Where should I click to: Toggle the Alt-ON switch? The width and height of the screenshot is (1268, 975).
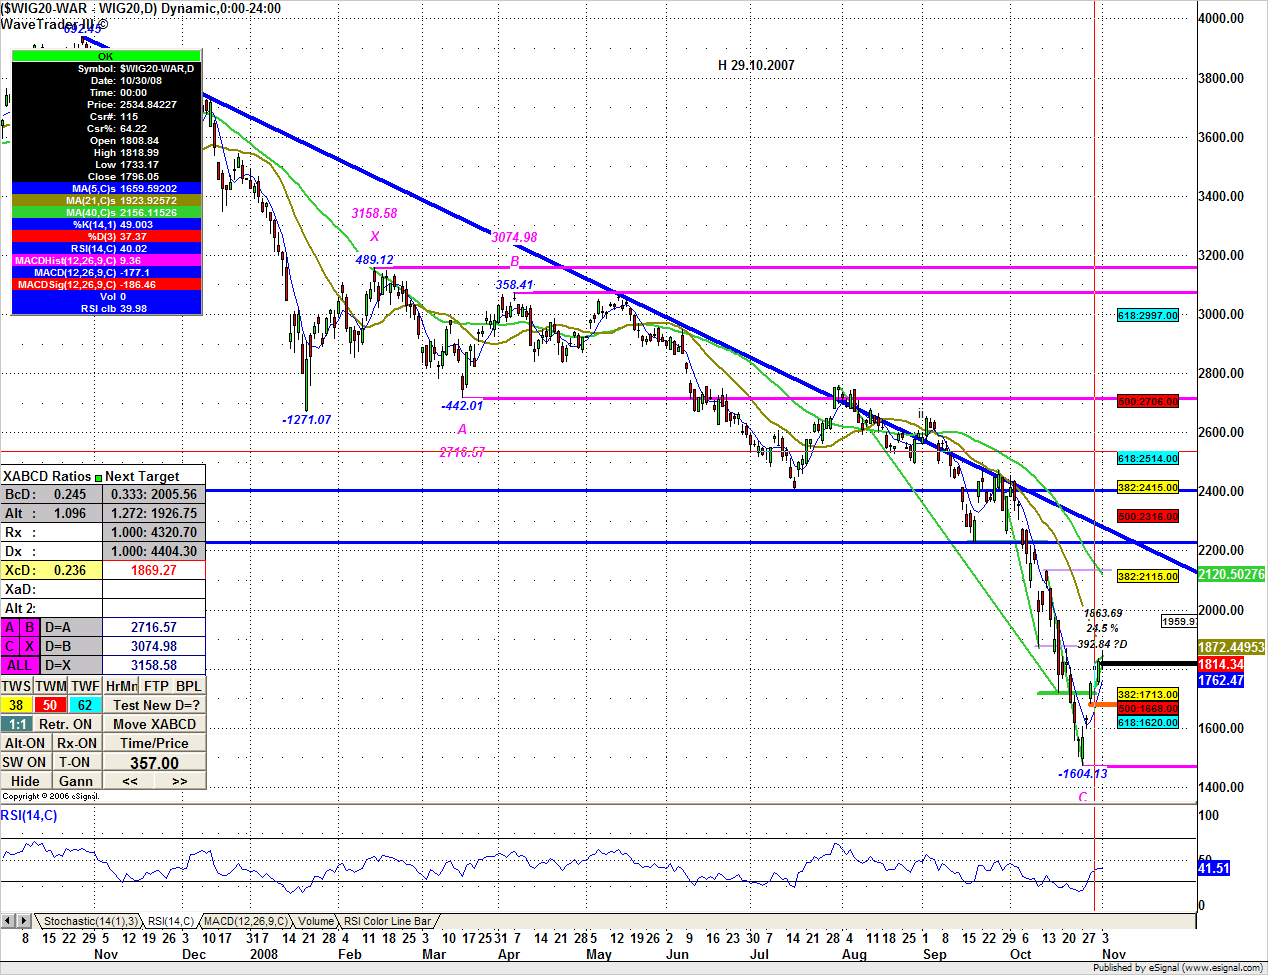pos(25,743)
